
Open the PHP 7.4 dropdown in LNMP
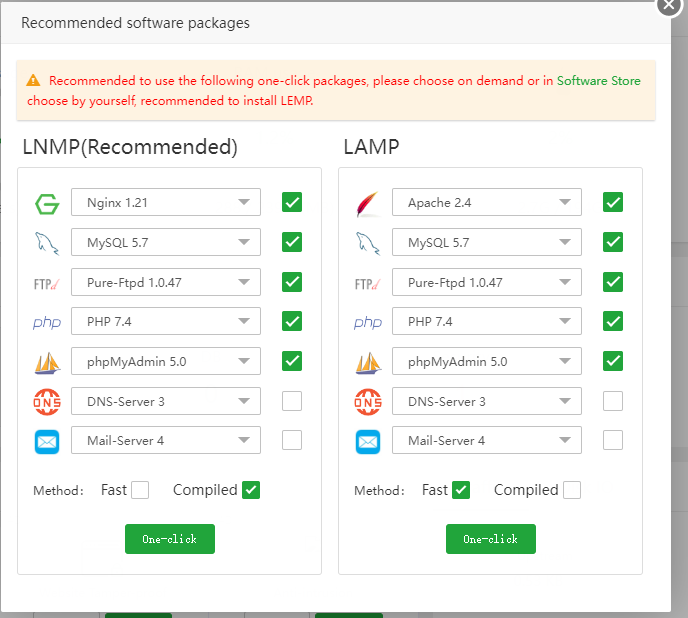166,322
